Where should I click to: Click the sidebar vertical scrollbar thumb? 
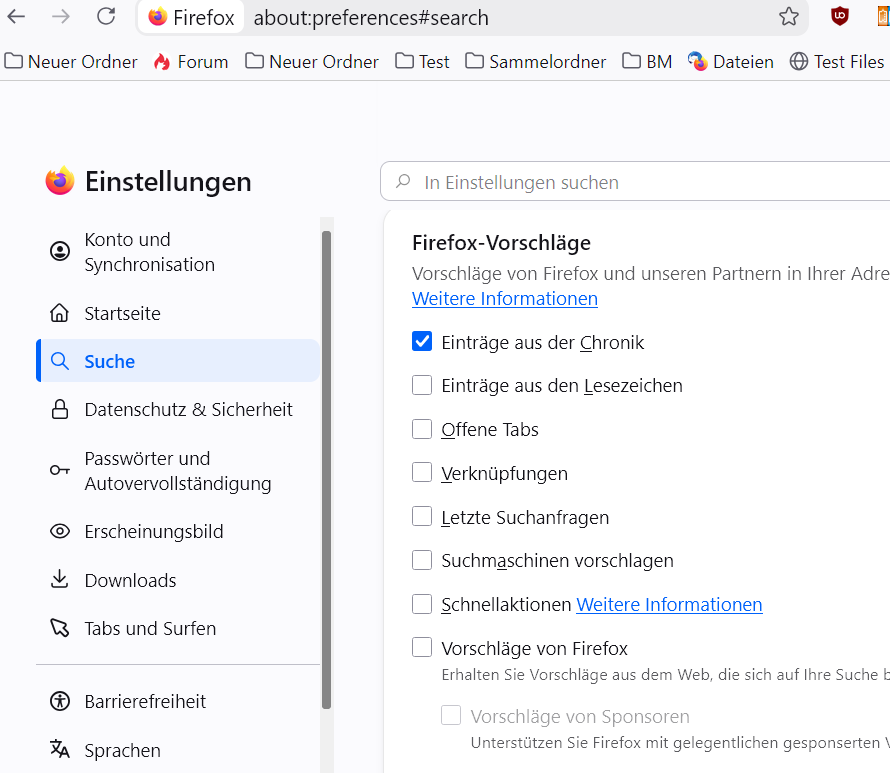pyautogui.click(x=326, y=470)
